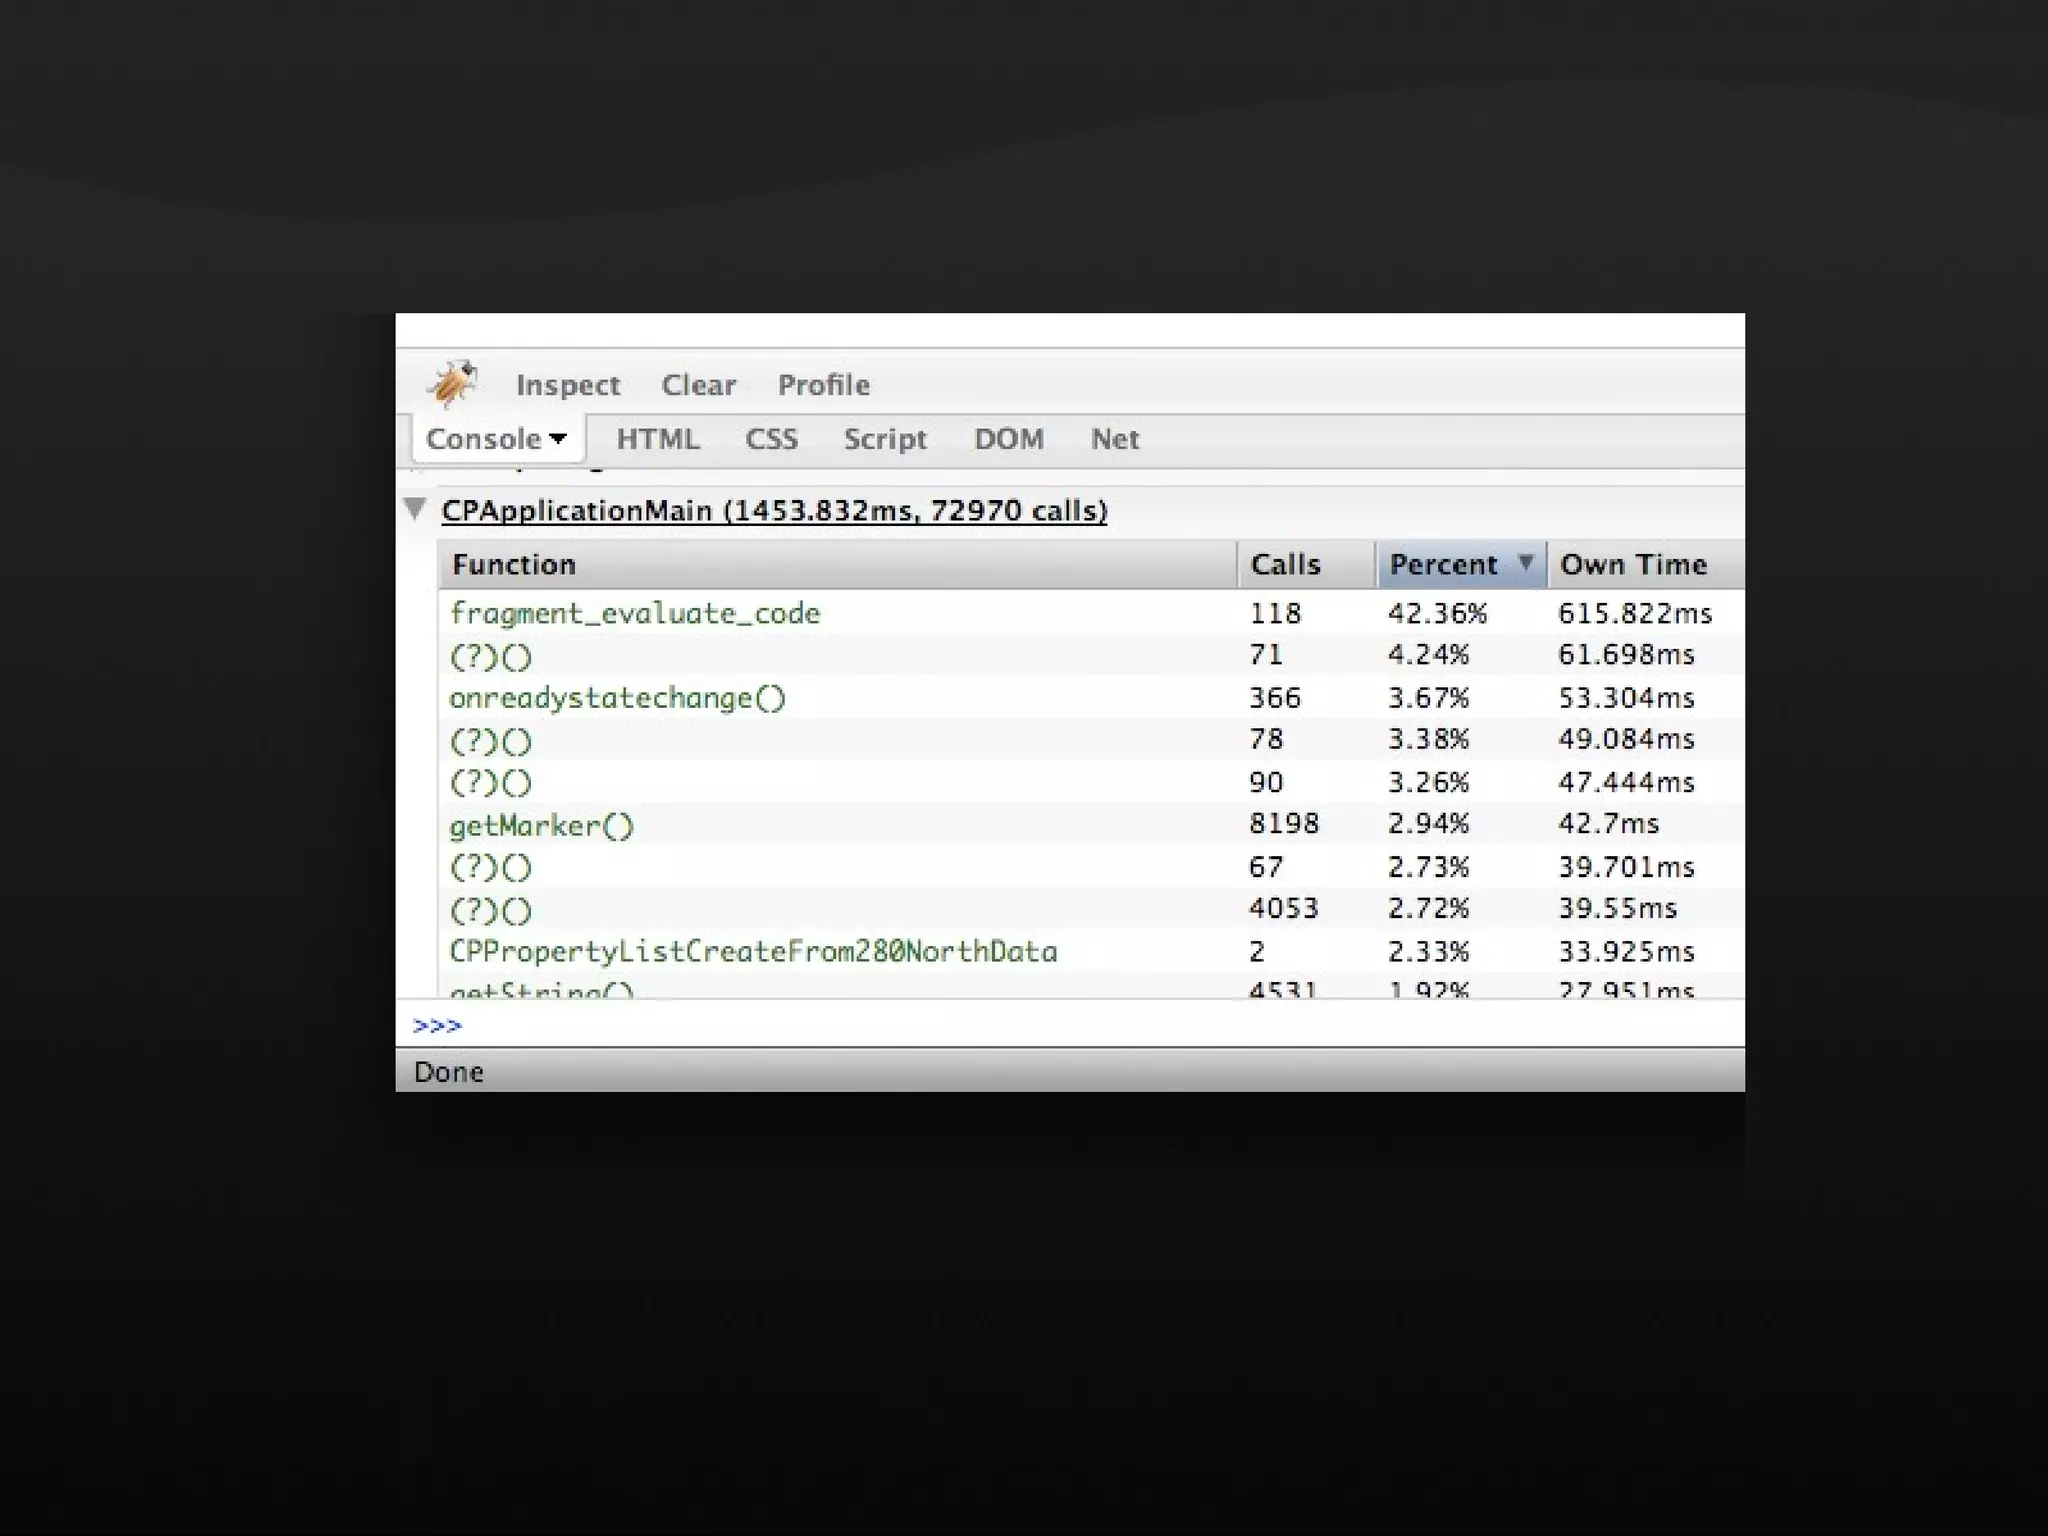Switch to the CSS tab
The height and width of the screenshot is (1536, 2048).
pos(771,439)
